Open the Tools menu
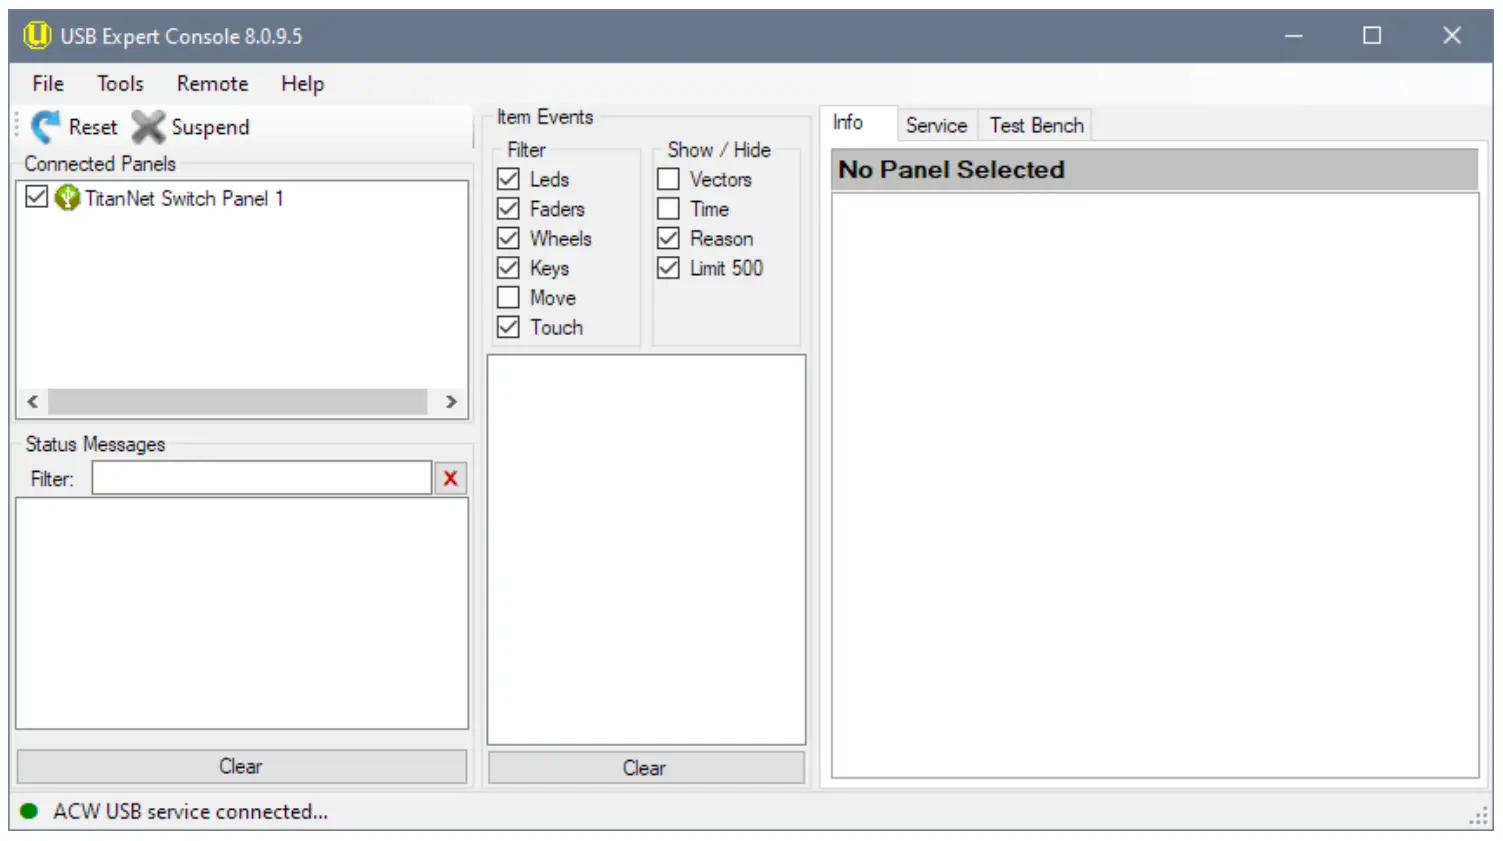The width and height of the screenshot is (1503, 841). click(x=120, y=84)
